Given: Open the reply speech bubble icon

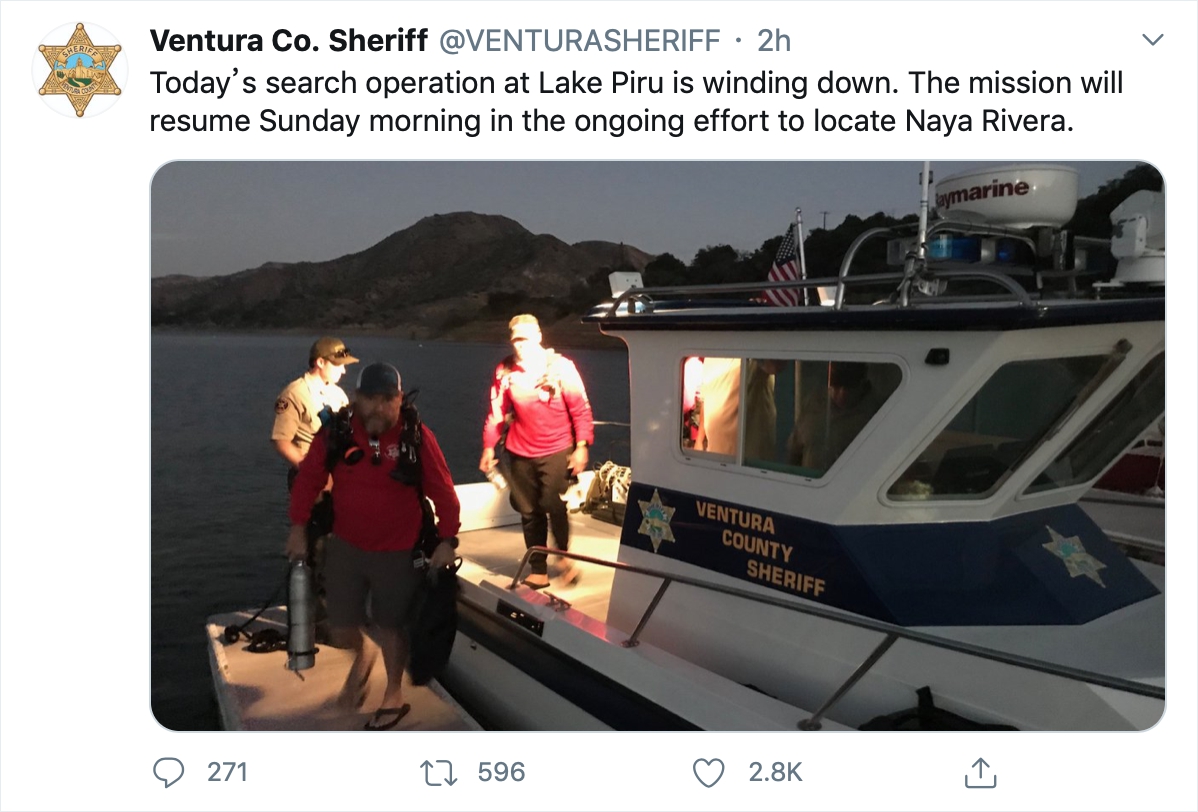Looking at the screenshot, I should pos(169,772).
